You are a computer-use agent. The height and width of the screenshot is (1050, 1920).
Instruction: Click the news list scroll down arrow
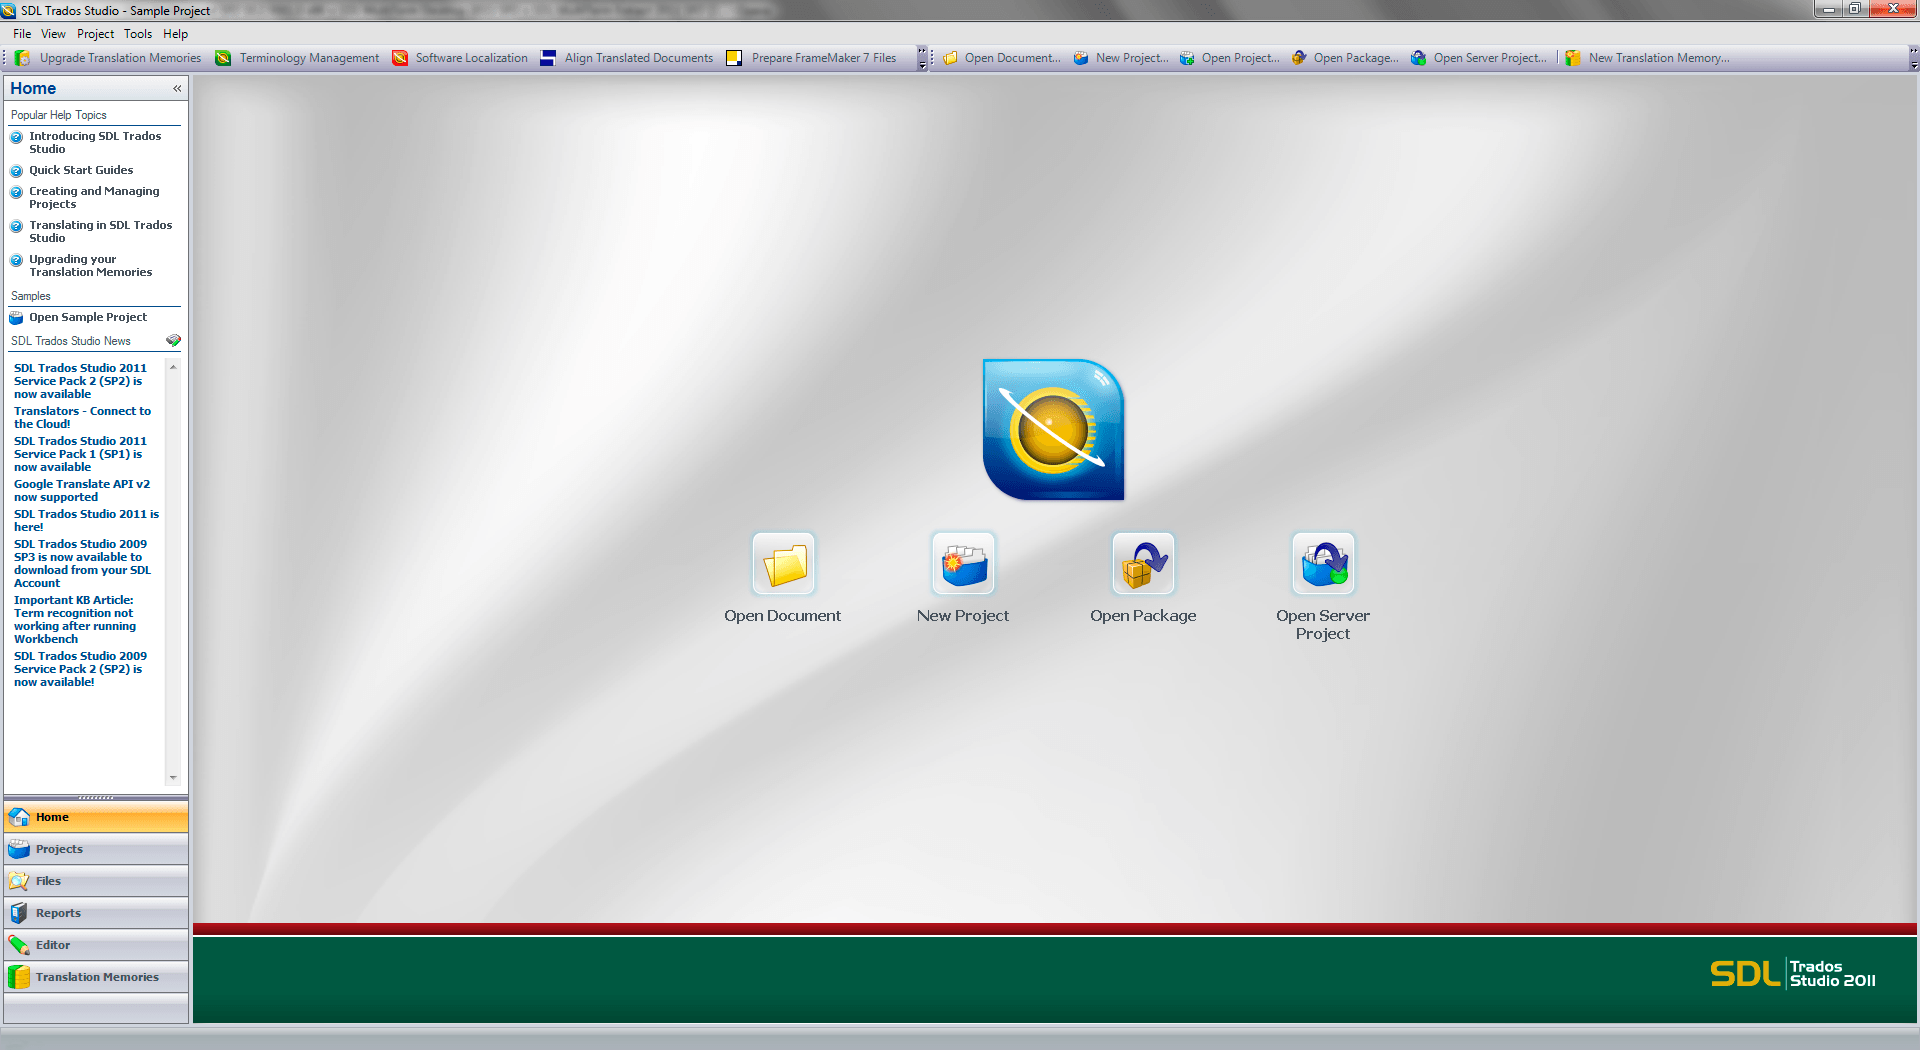click(173, 778)
